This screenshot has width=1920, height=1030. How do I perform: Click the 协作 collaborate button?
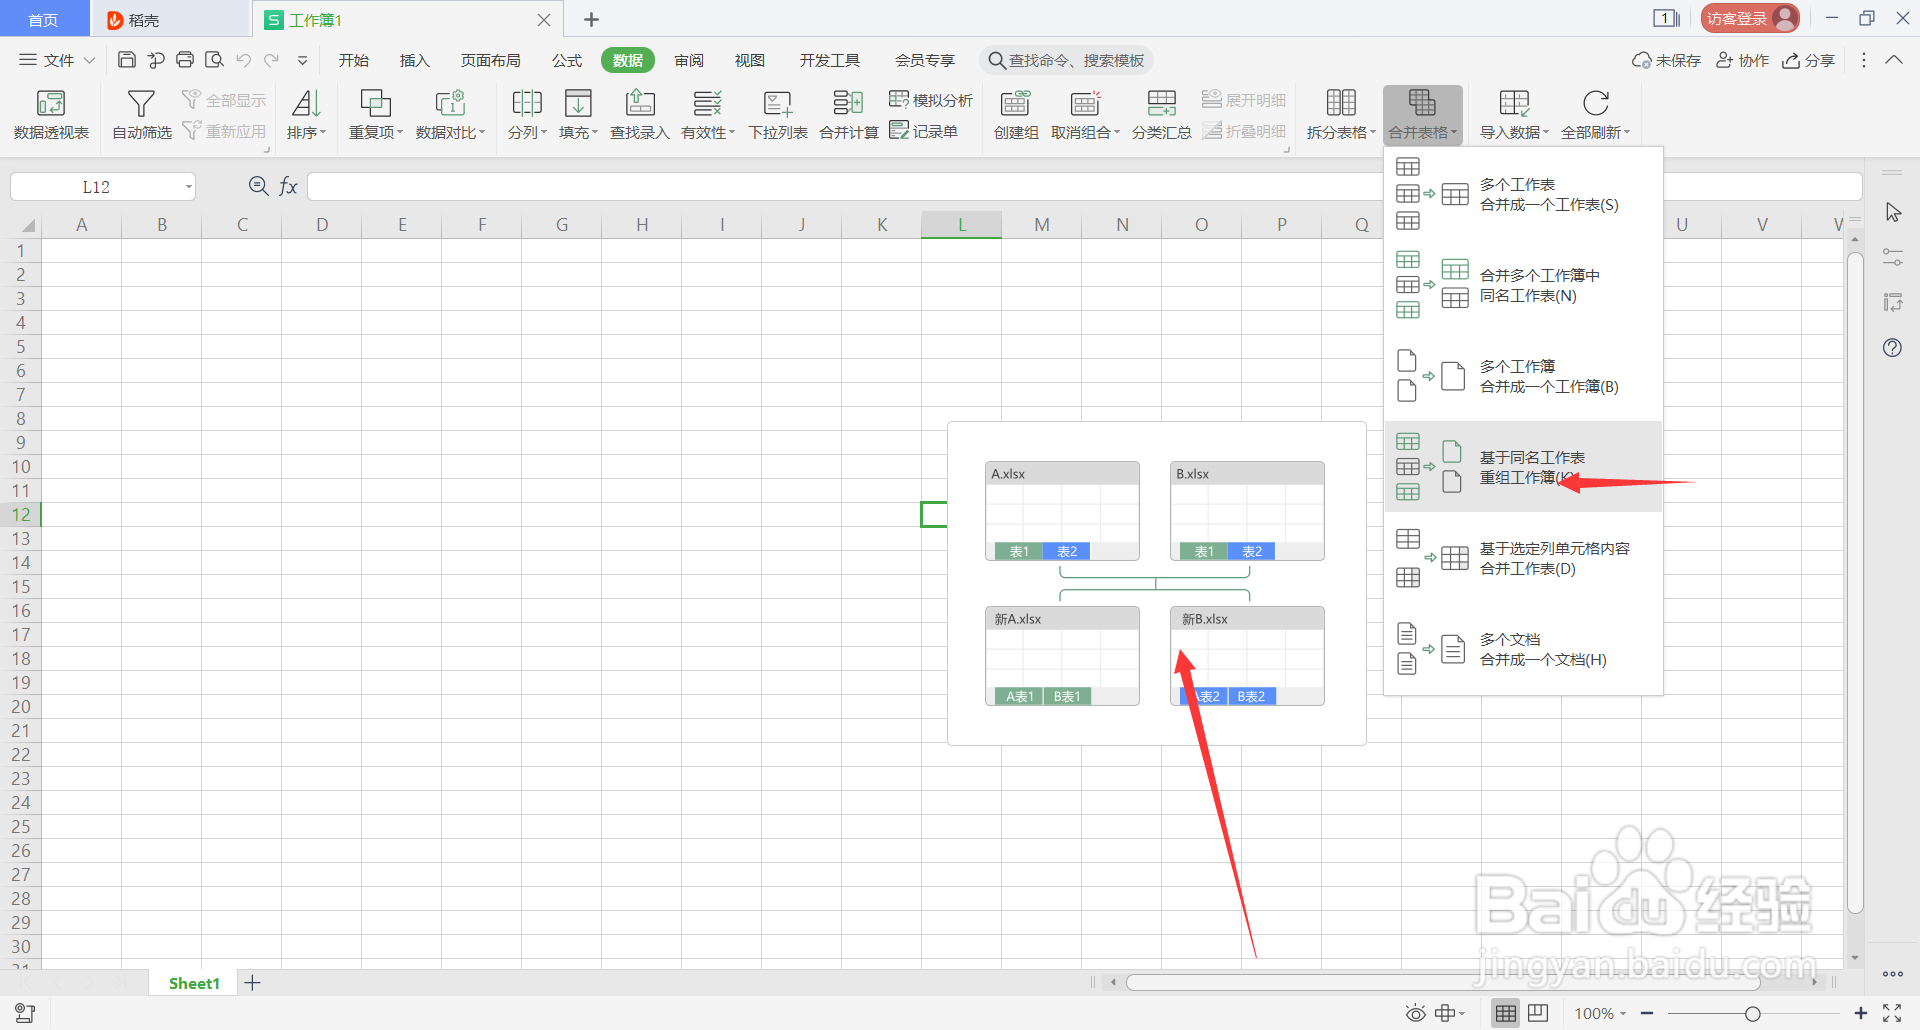click(x=1743, y=60)
